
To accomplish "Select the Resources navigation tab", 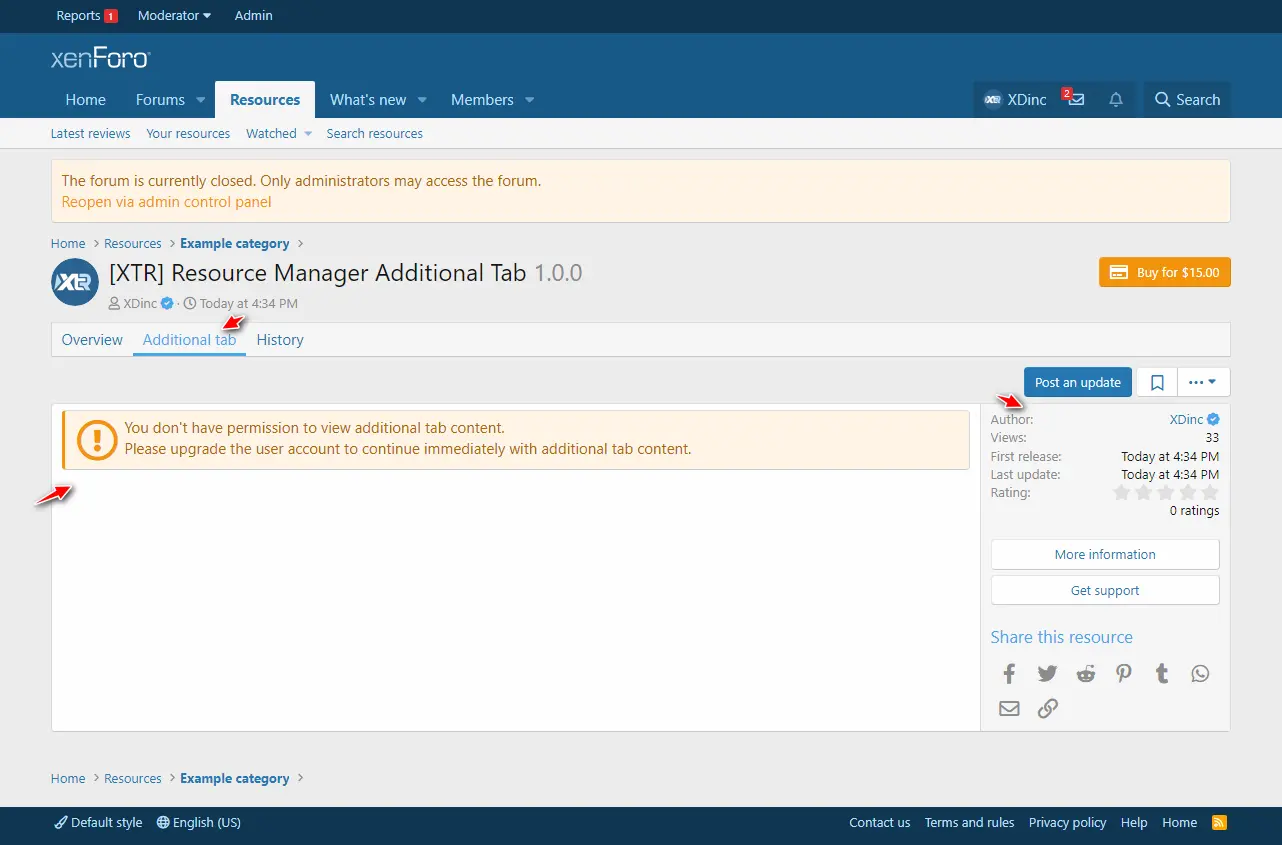I will (x=265, y=100).
